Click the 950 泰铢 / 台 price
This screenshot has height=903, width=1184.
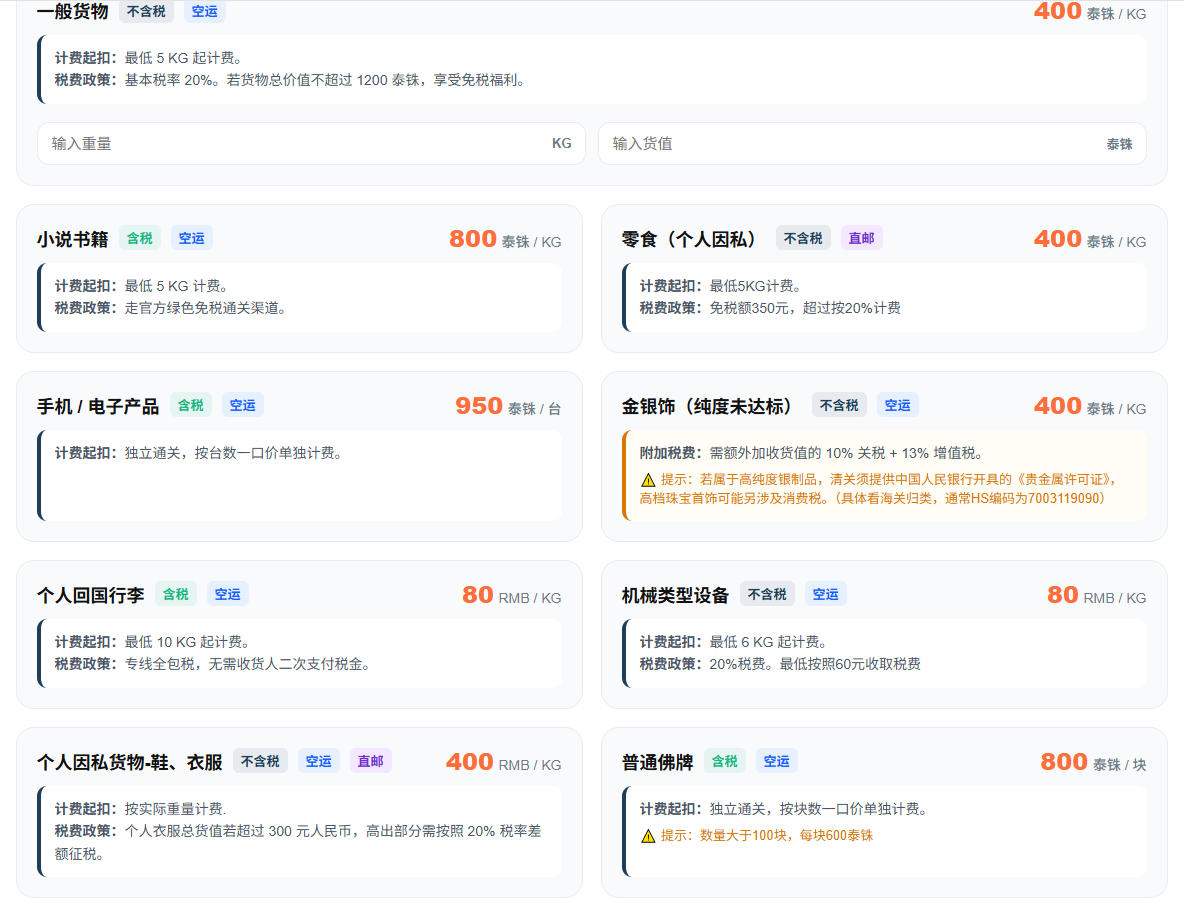tap(508, 406)
